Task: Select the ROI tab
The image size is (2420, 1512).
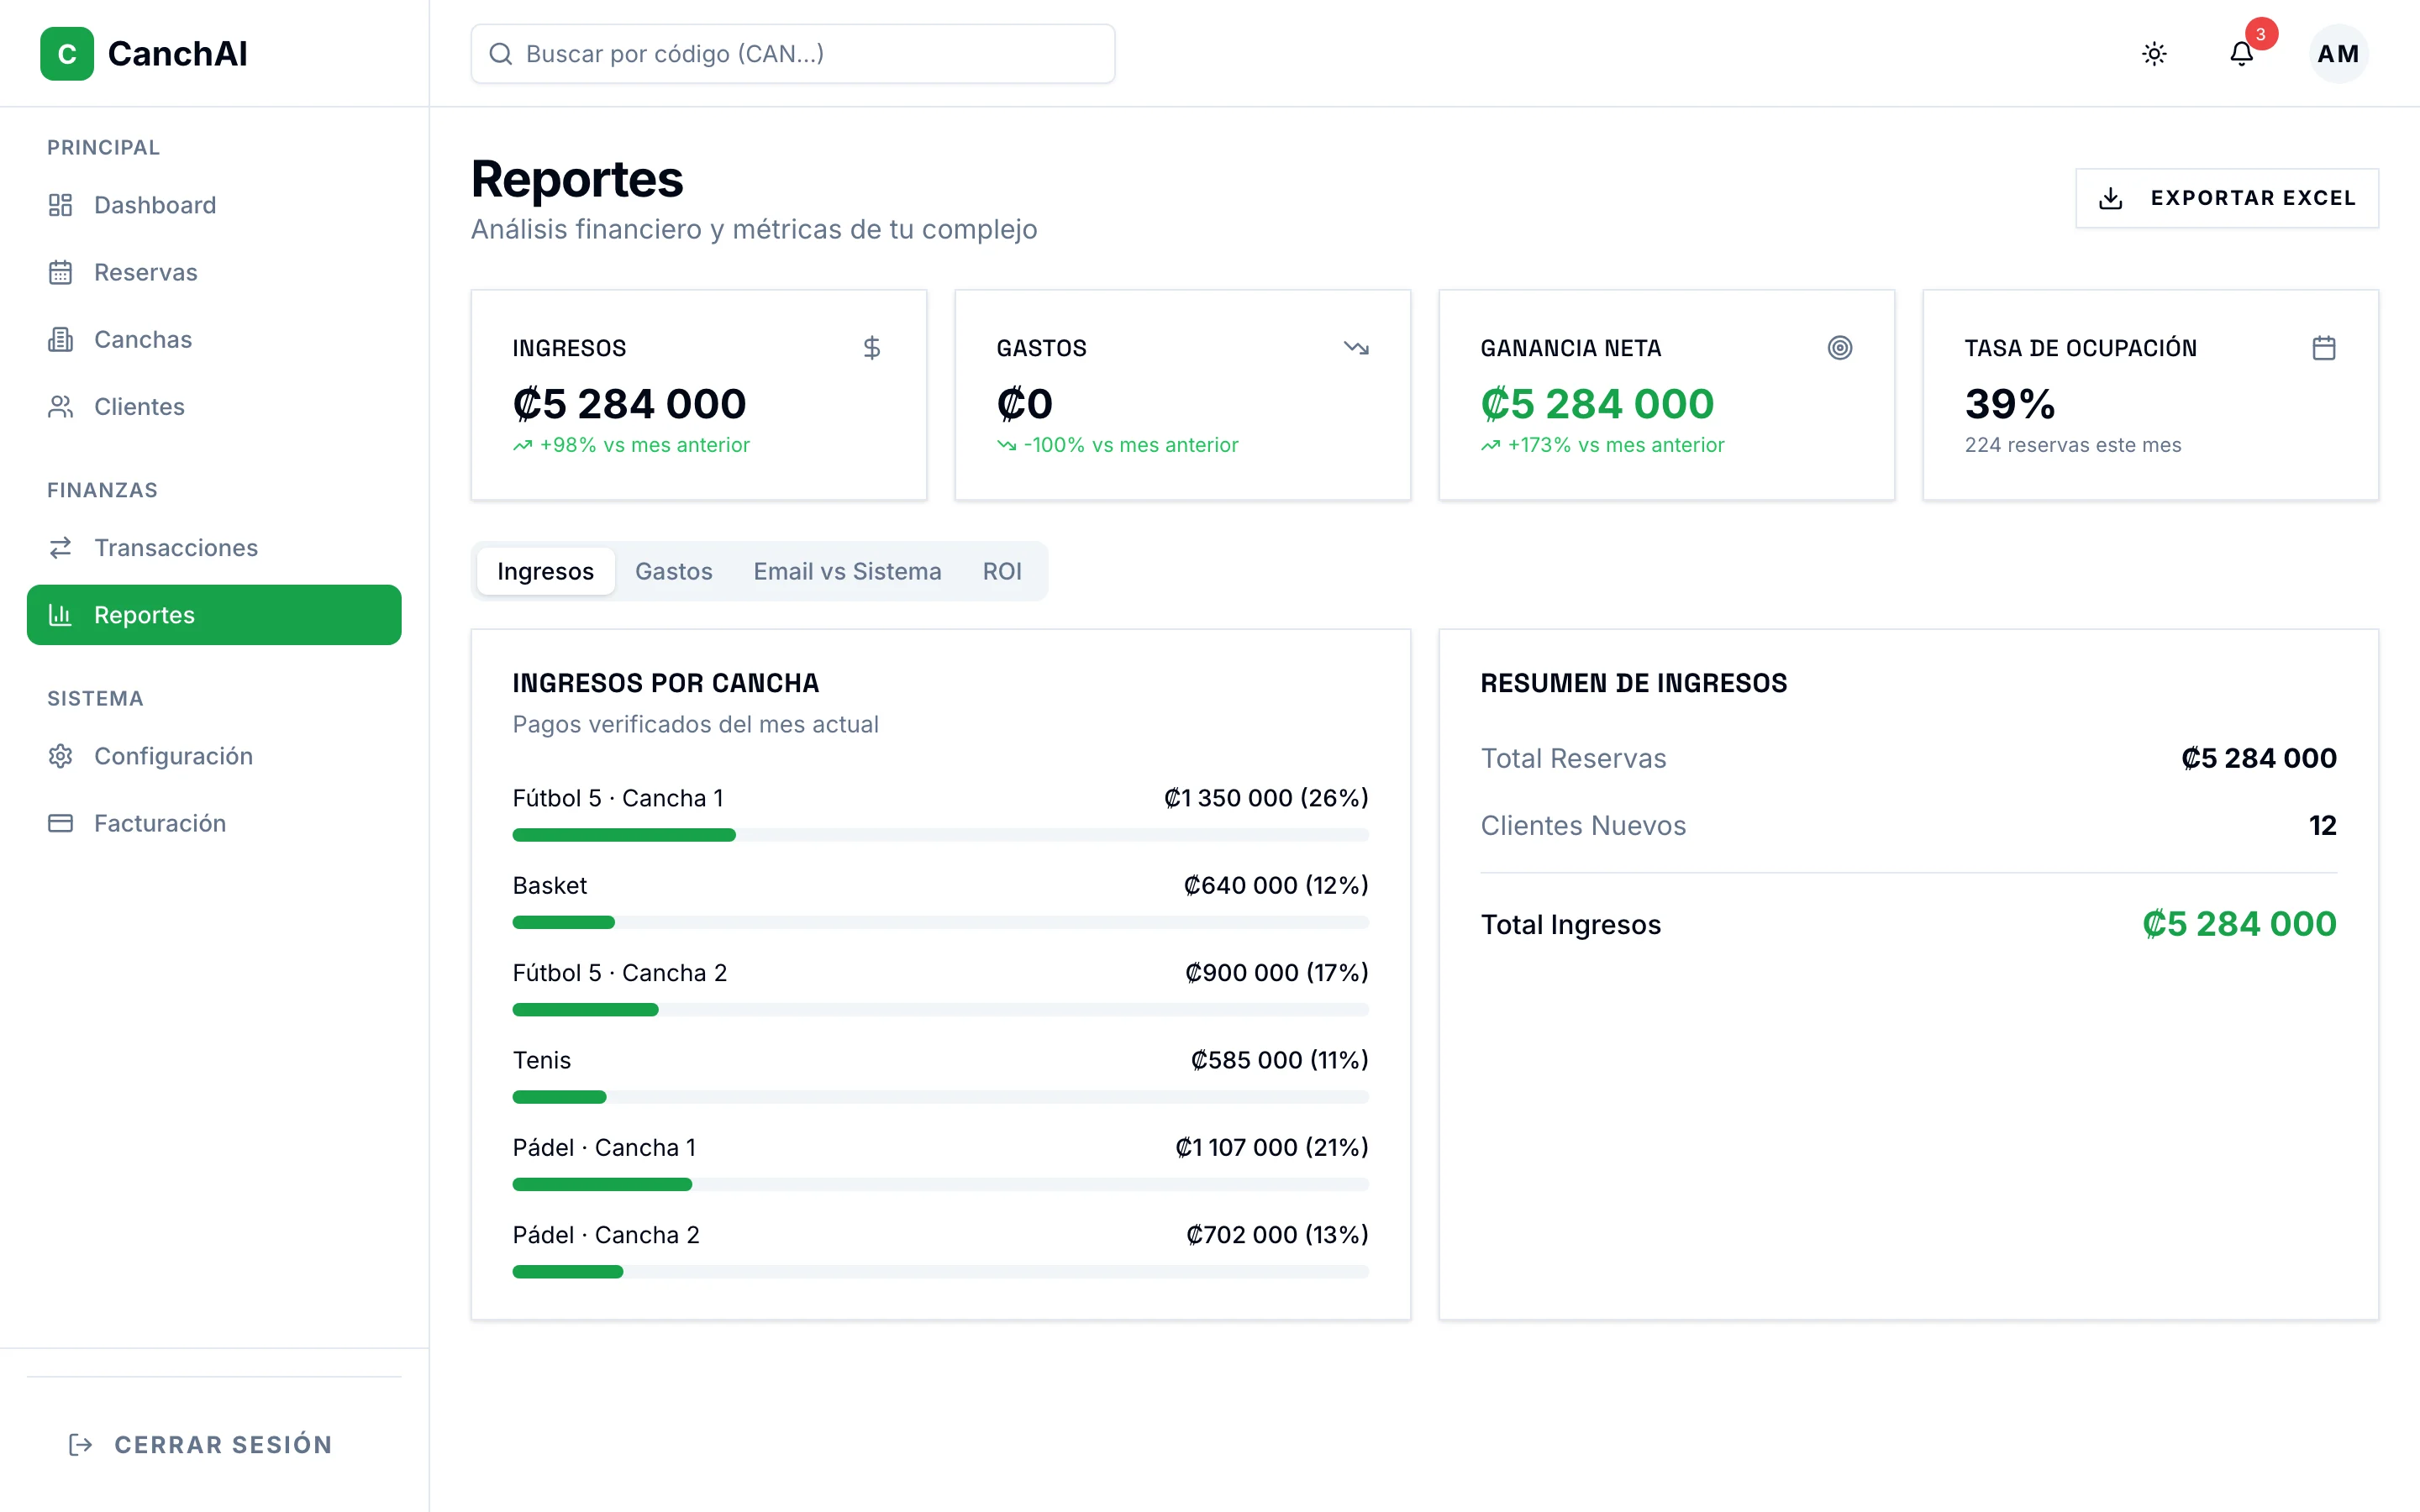Action: pos(1001,571)
